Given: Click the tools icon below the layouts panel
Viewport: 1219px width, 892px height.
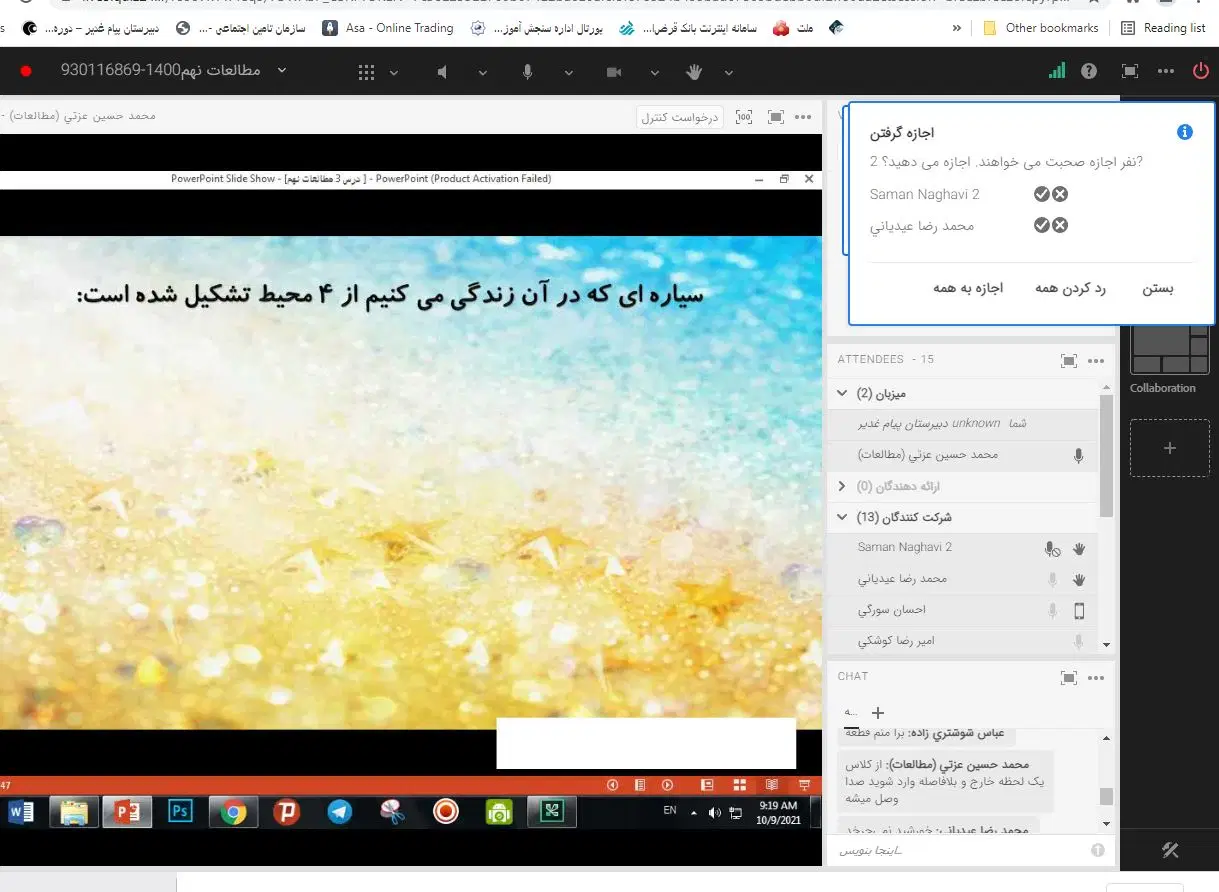Looking at the screenshot, I should click(x=1170, y=850).
